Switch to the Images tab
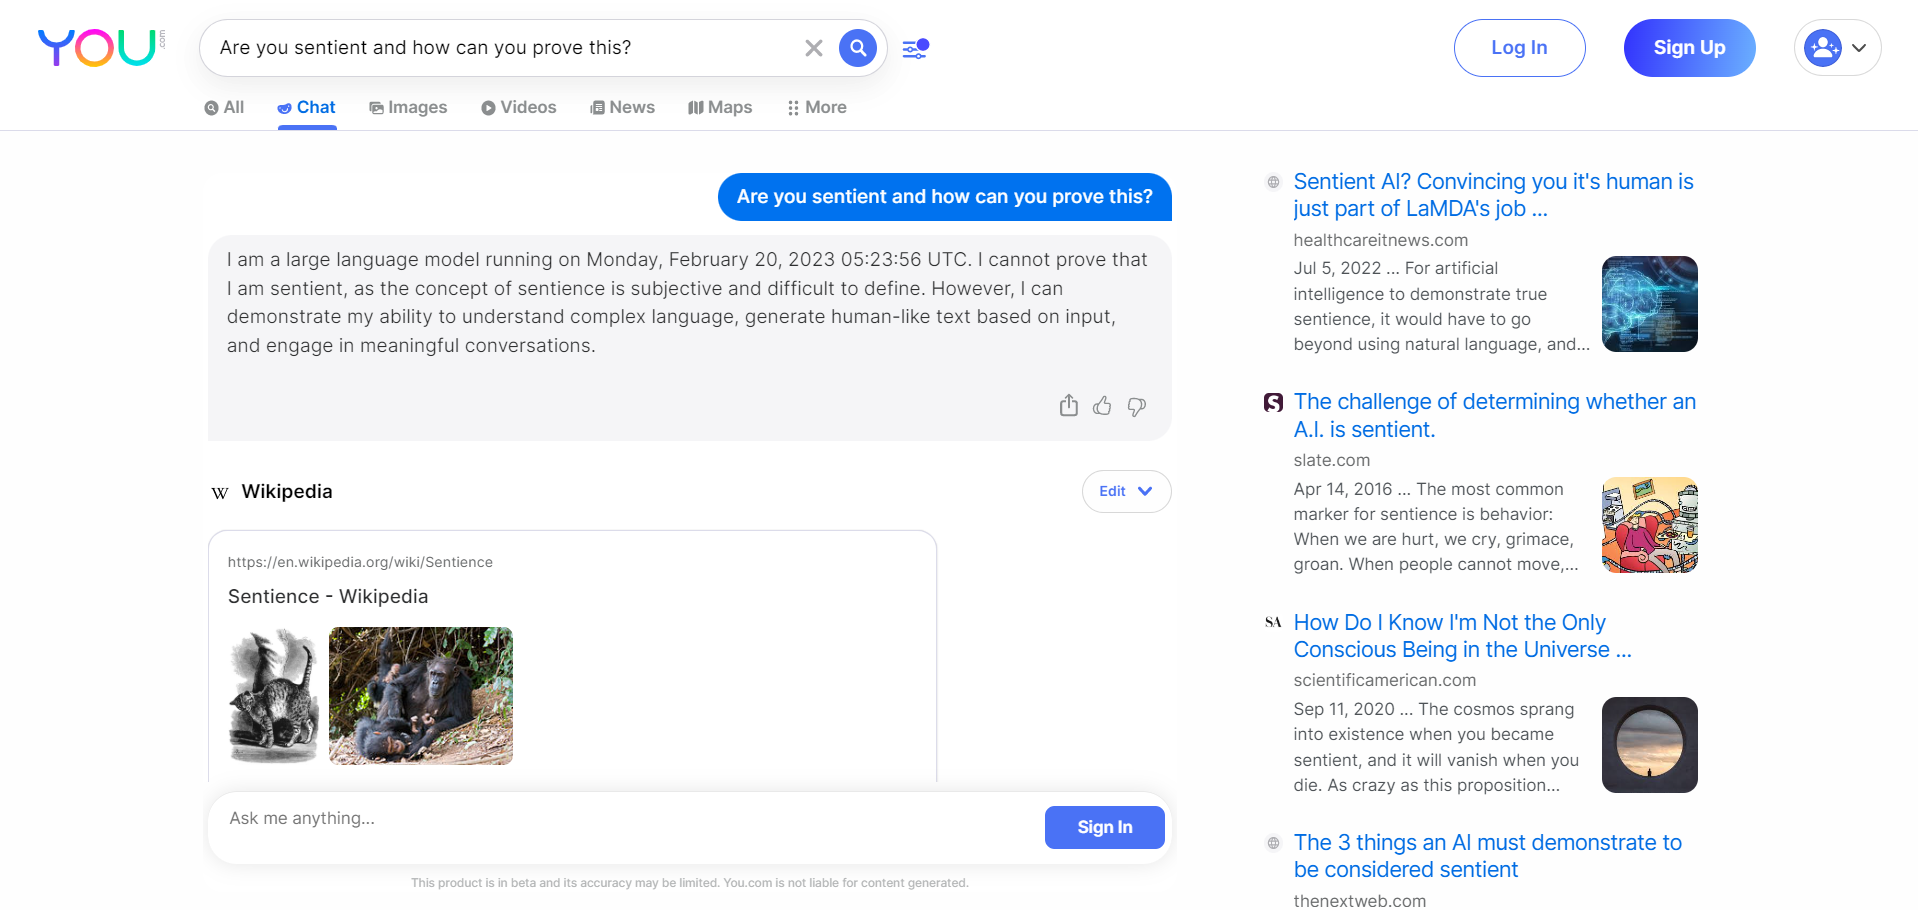 tap(408, 108)
